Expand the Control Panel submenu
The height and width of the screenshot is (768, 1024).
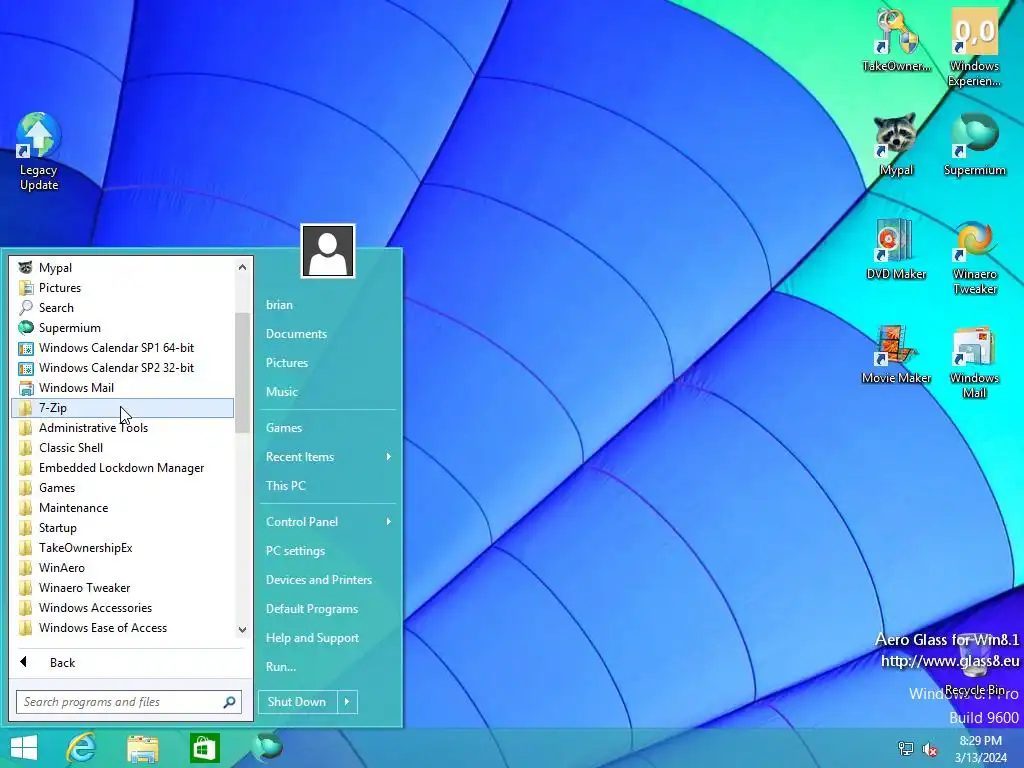coord(328,522)
